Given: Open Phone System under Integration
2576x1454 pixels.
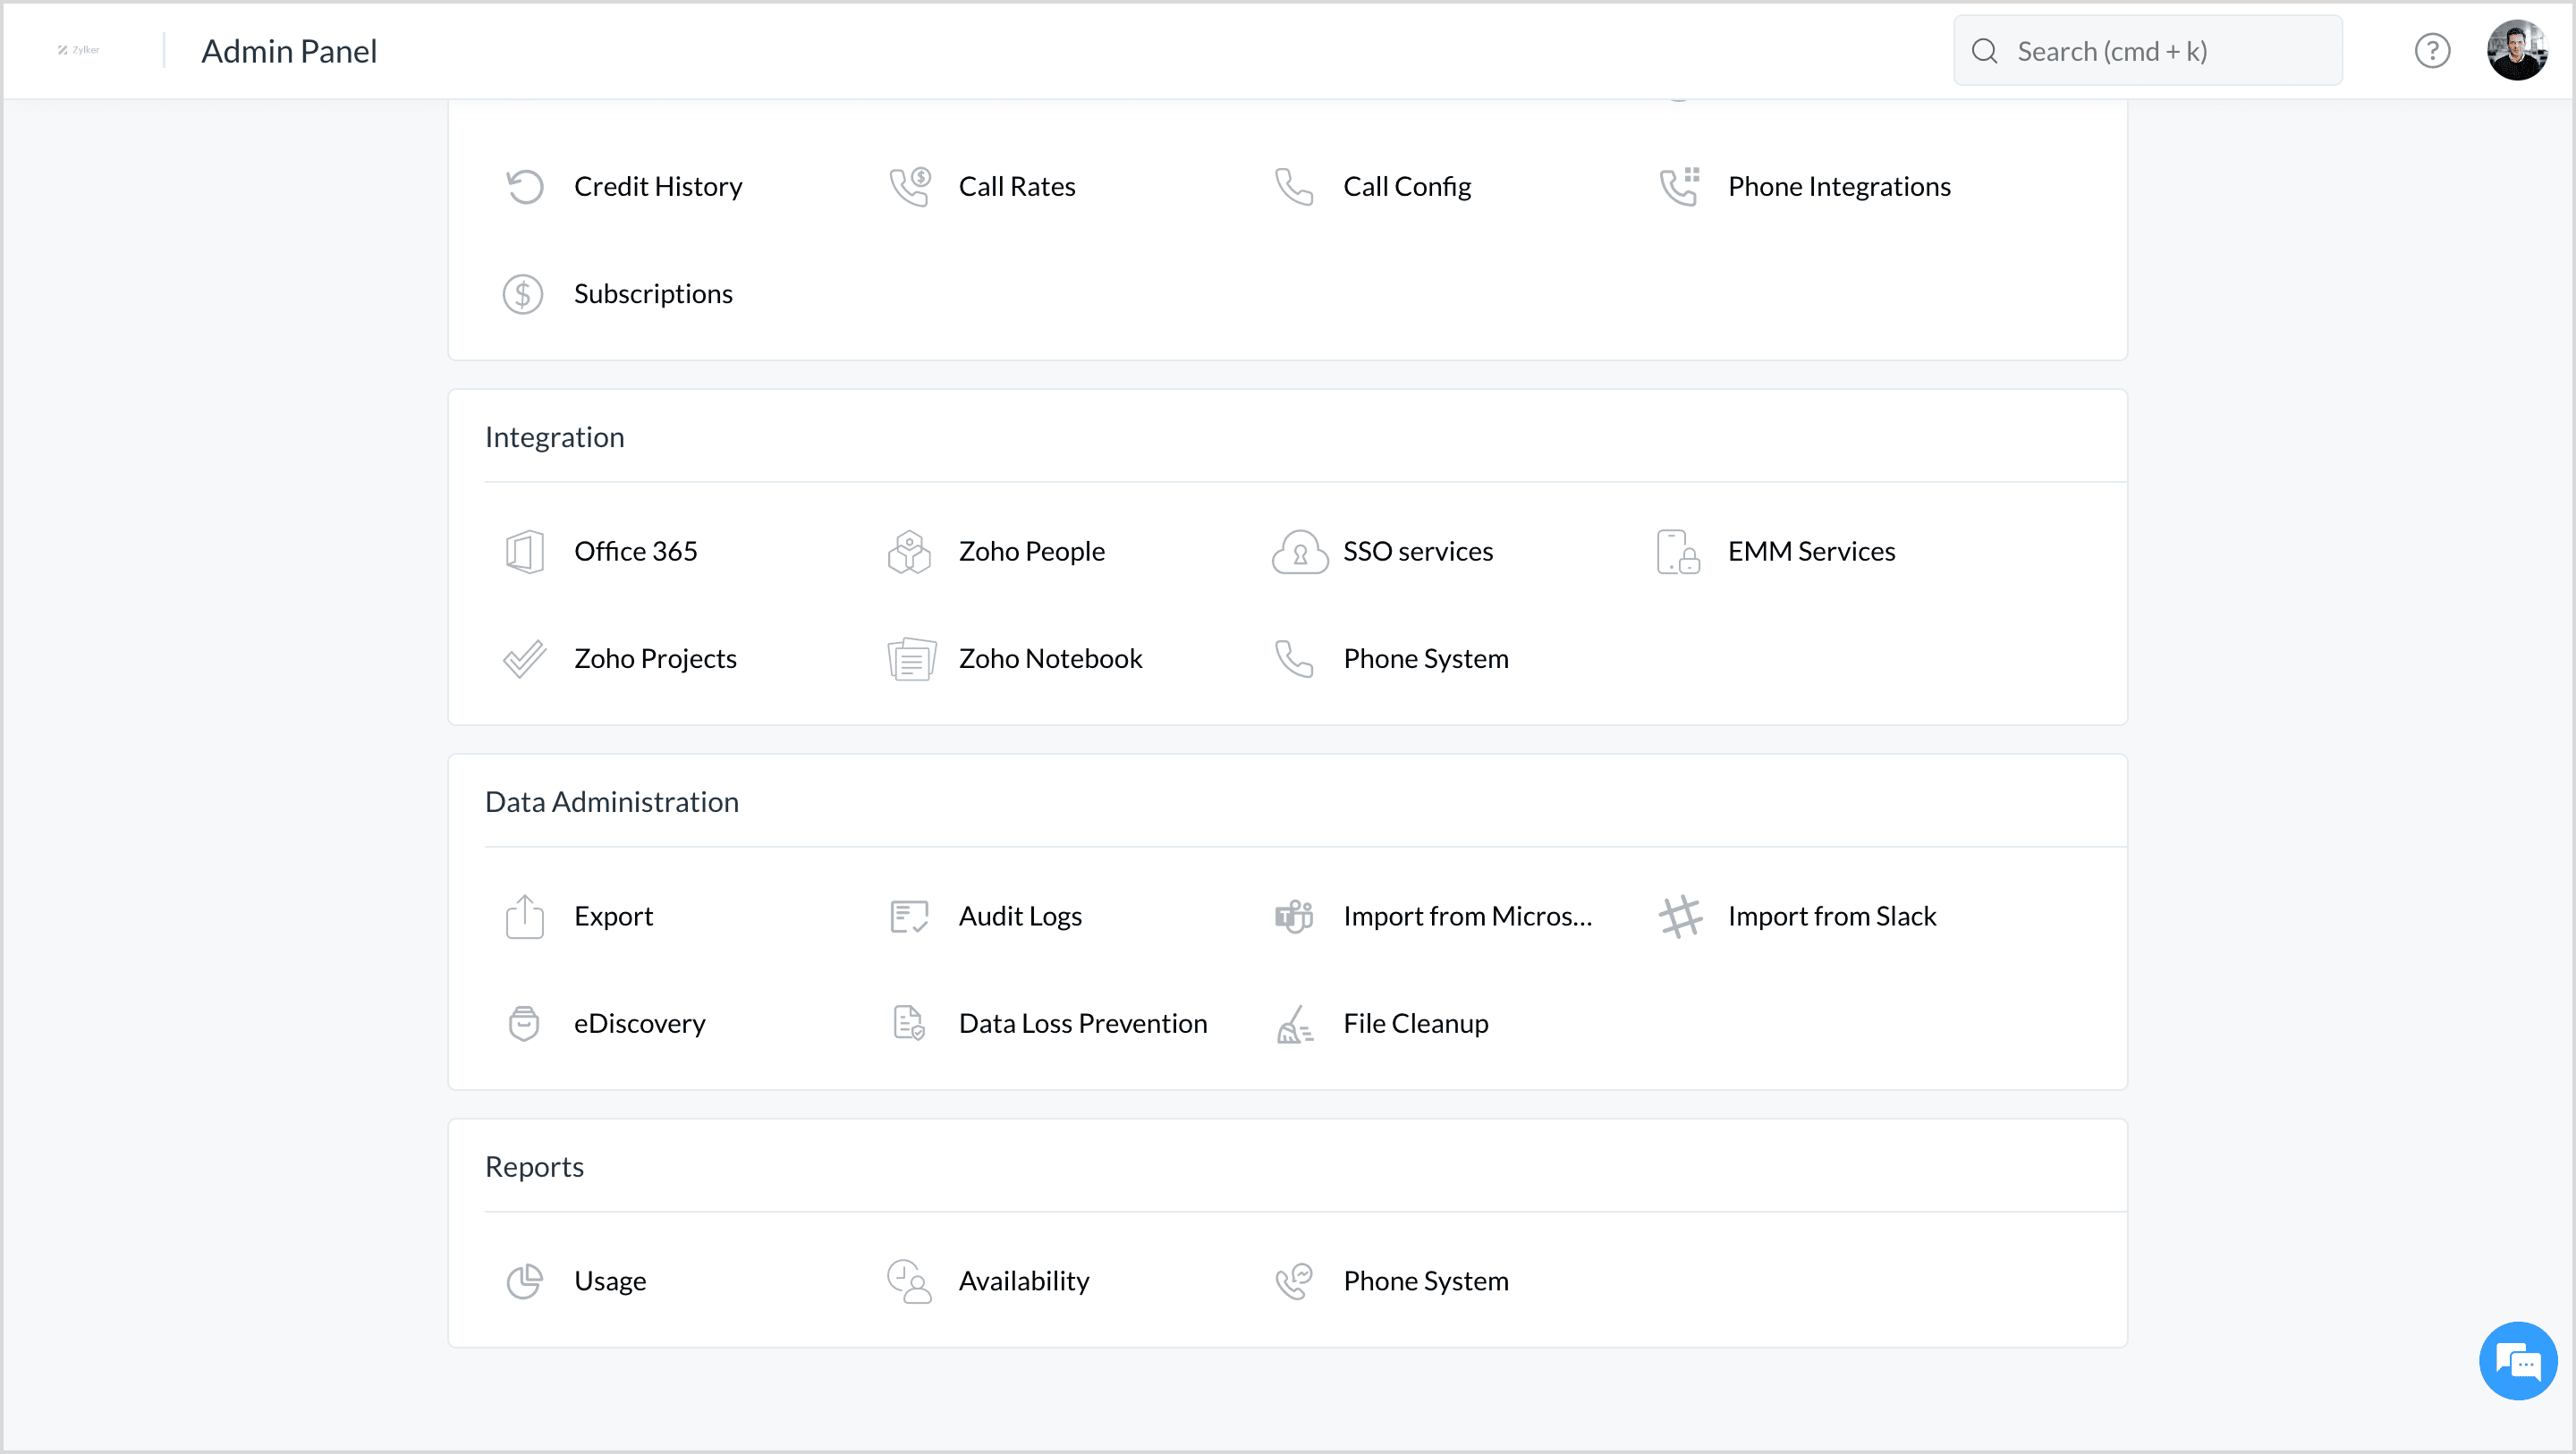Looking at the screenshot, I should coord(1426,659).
